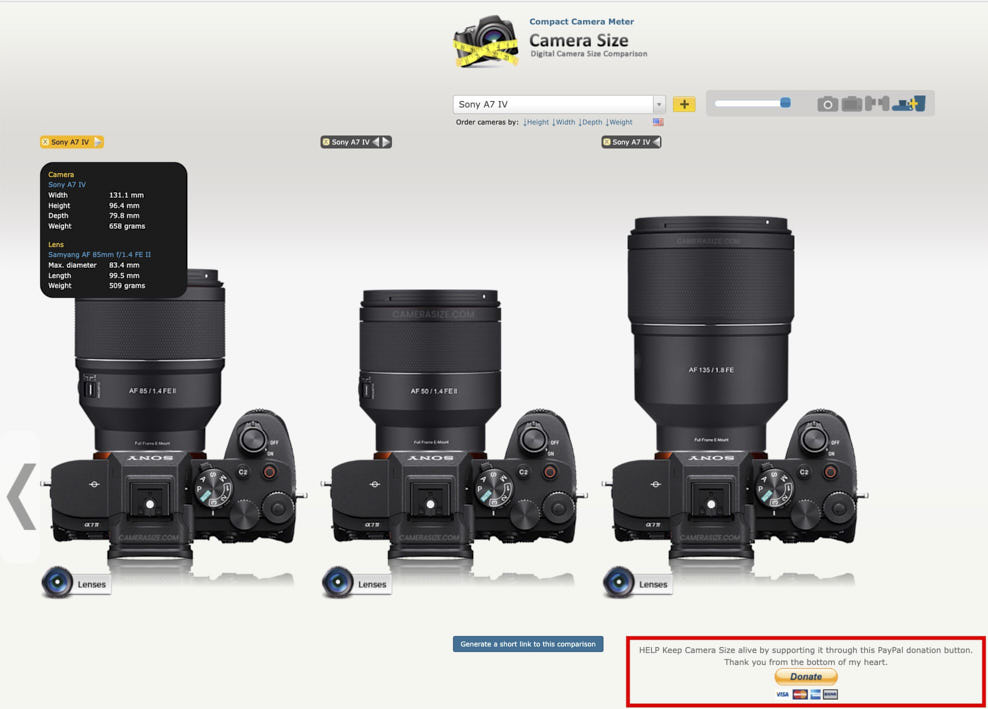
Task: Click the "HELP Keep Camera Size alive" message
Action: pyautogui.click(x=805, y=650)
